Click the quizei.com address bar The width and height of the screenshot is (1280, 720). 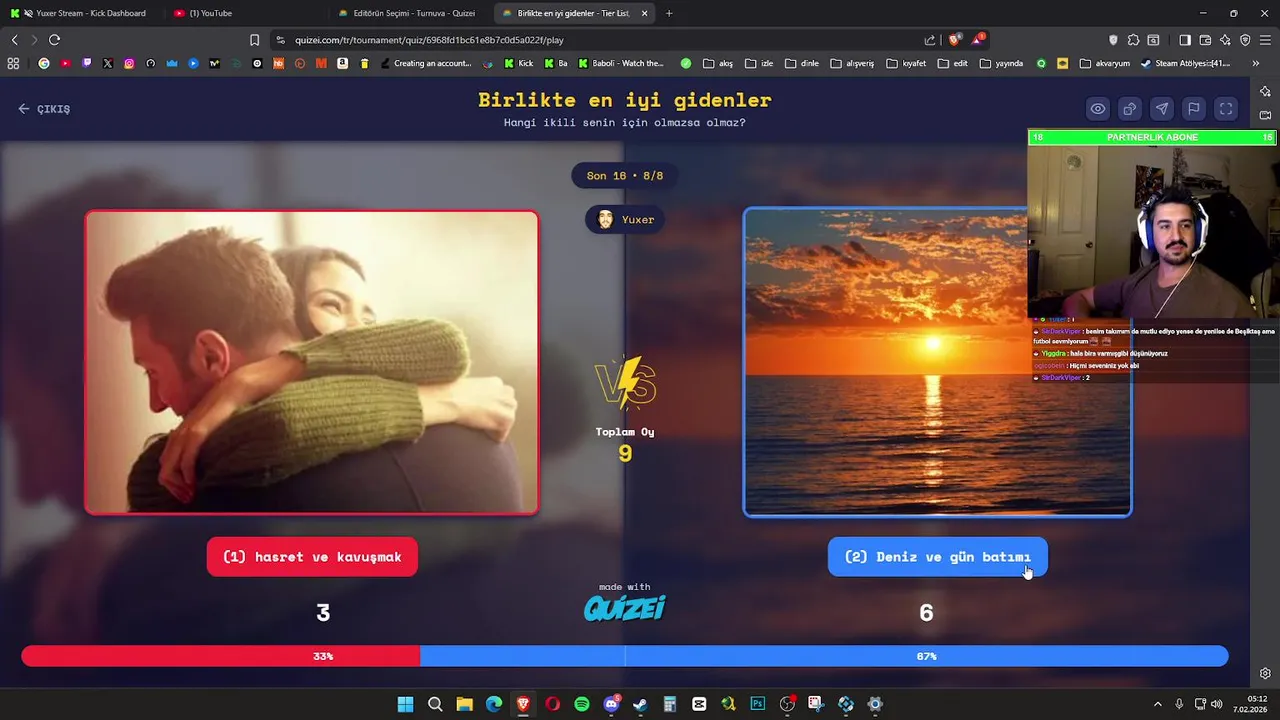point(600,40)
